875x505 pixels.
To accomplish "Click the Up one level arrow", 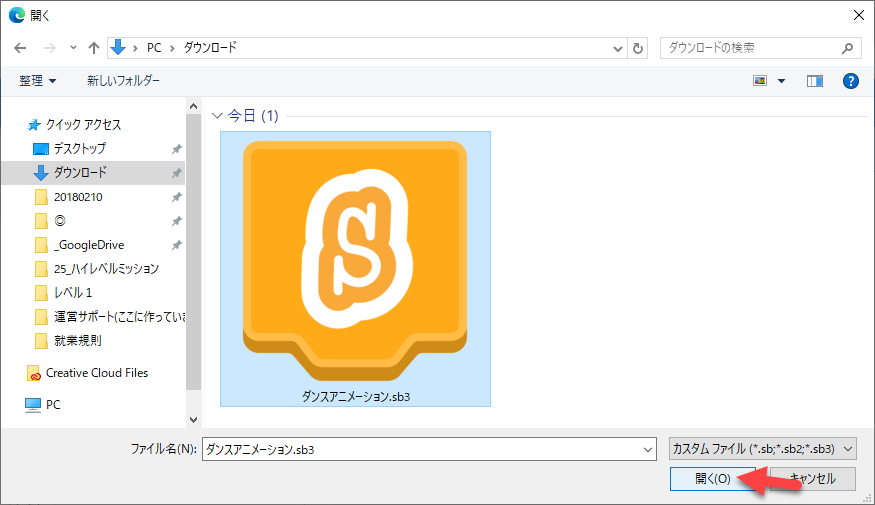I will coord(94,48).
